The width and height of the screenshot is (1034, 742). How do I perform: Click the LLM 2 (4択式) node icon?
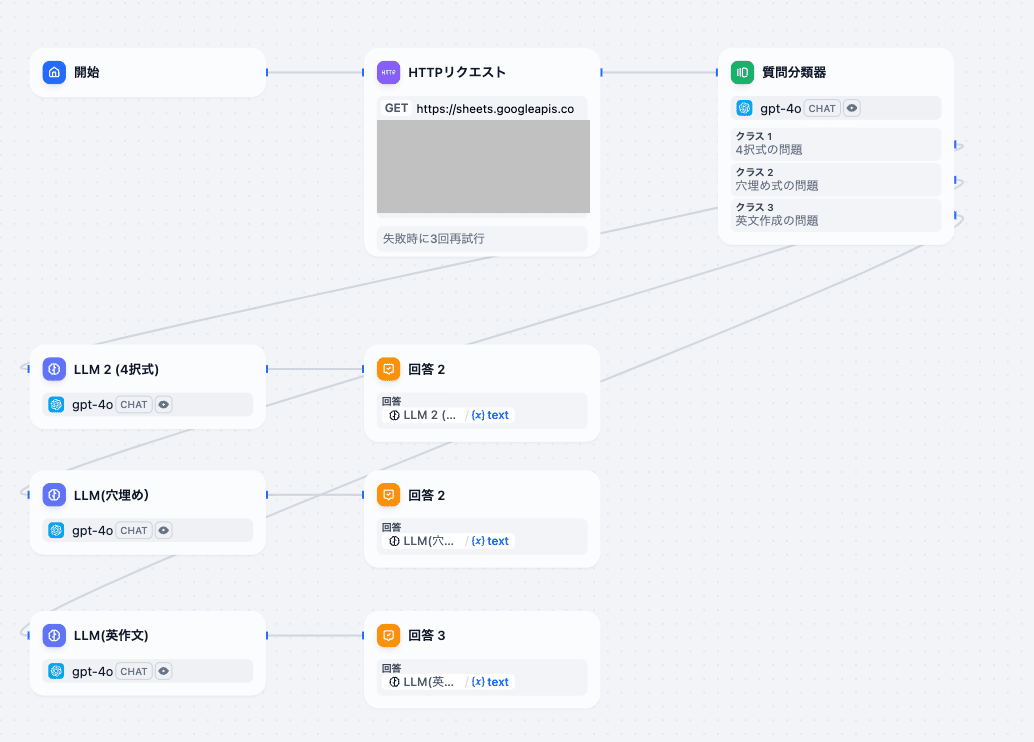(54, 369)
